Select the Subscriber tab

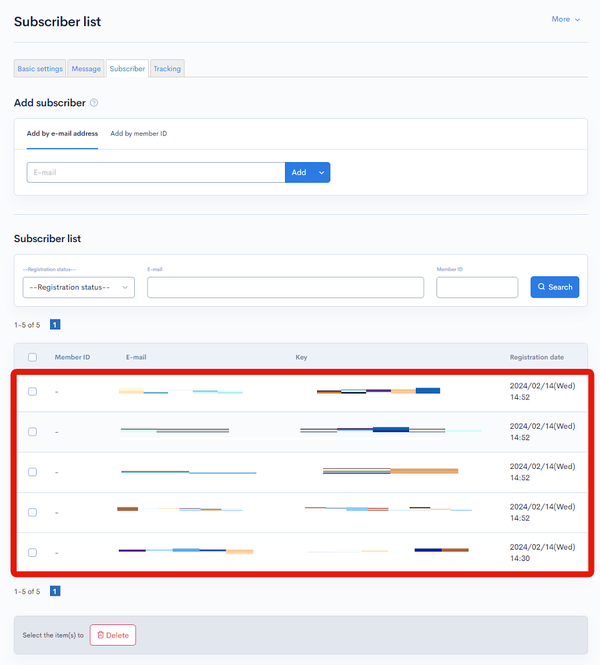tap(127, 68)
